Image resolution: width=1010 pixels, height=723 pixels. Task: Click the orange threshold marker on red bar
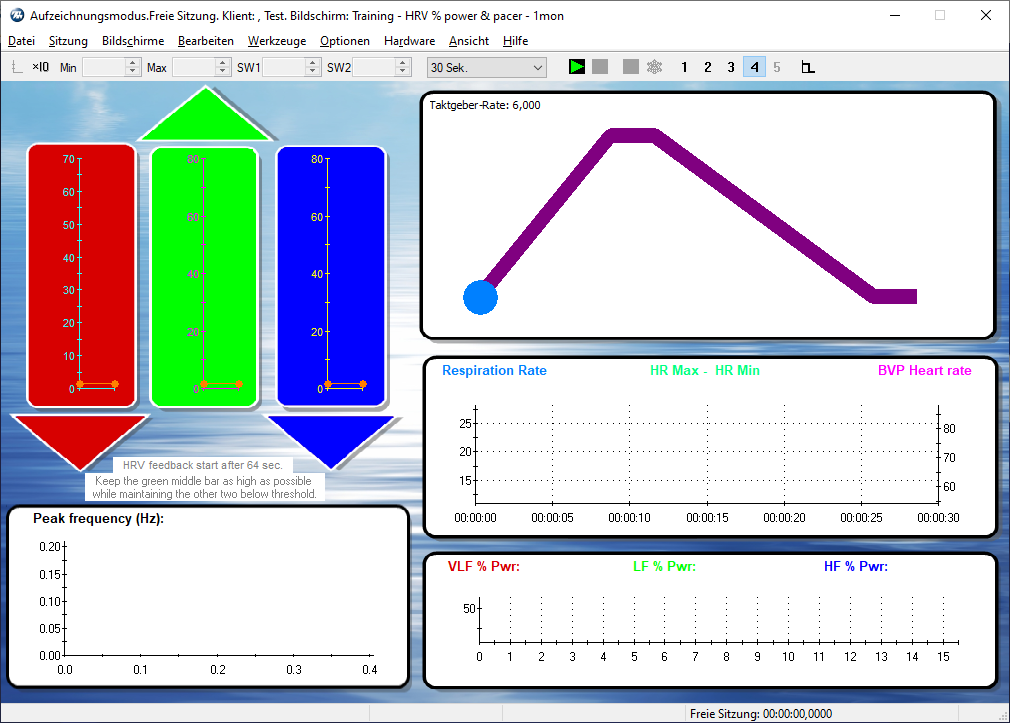[97, 384]
